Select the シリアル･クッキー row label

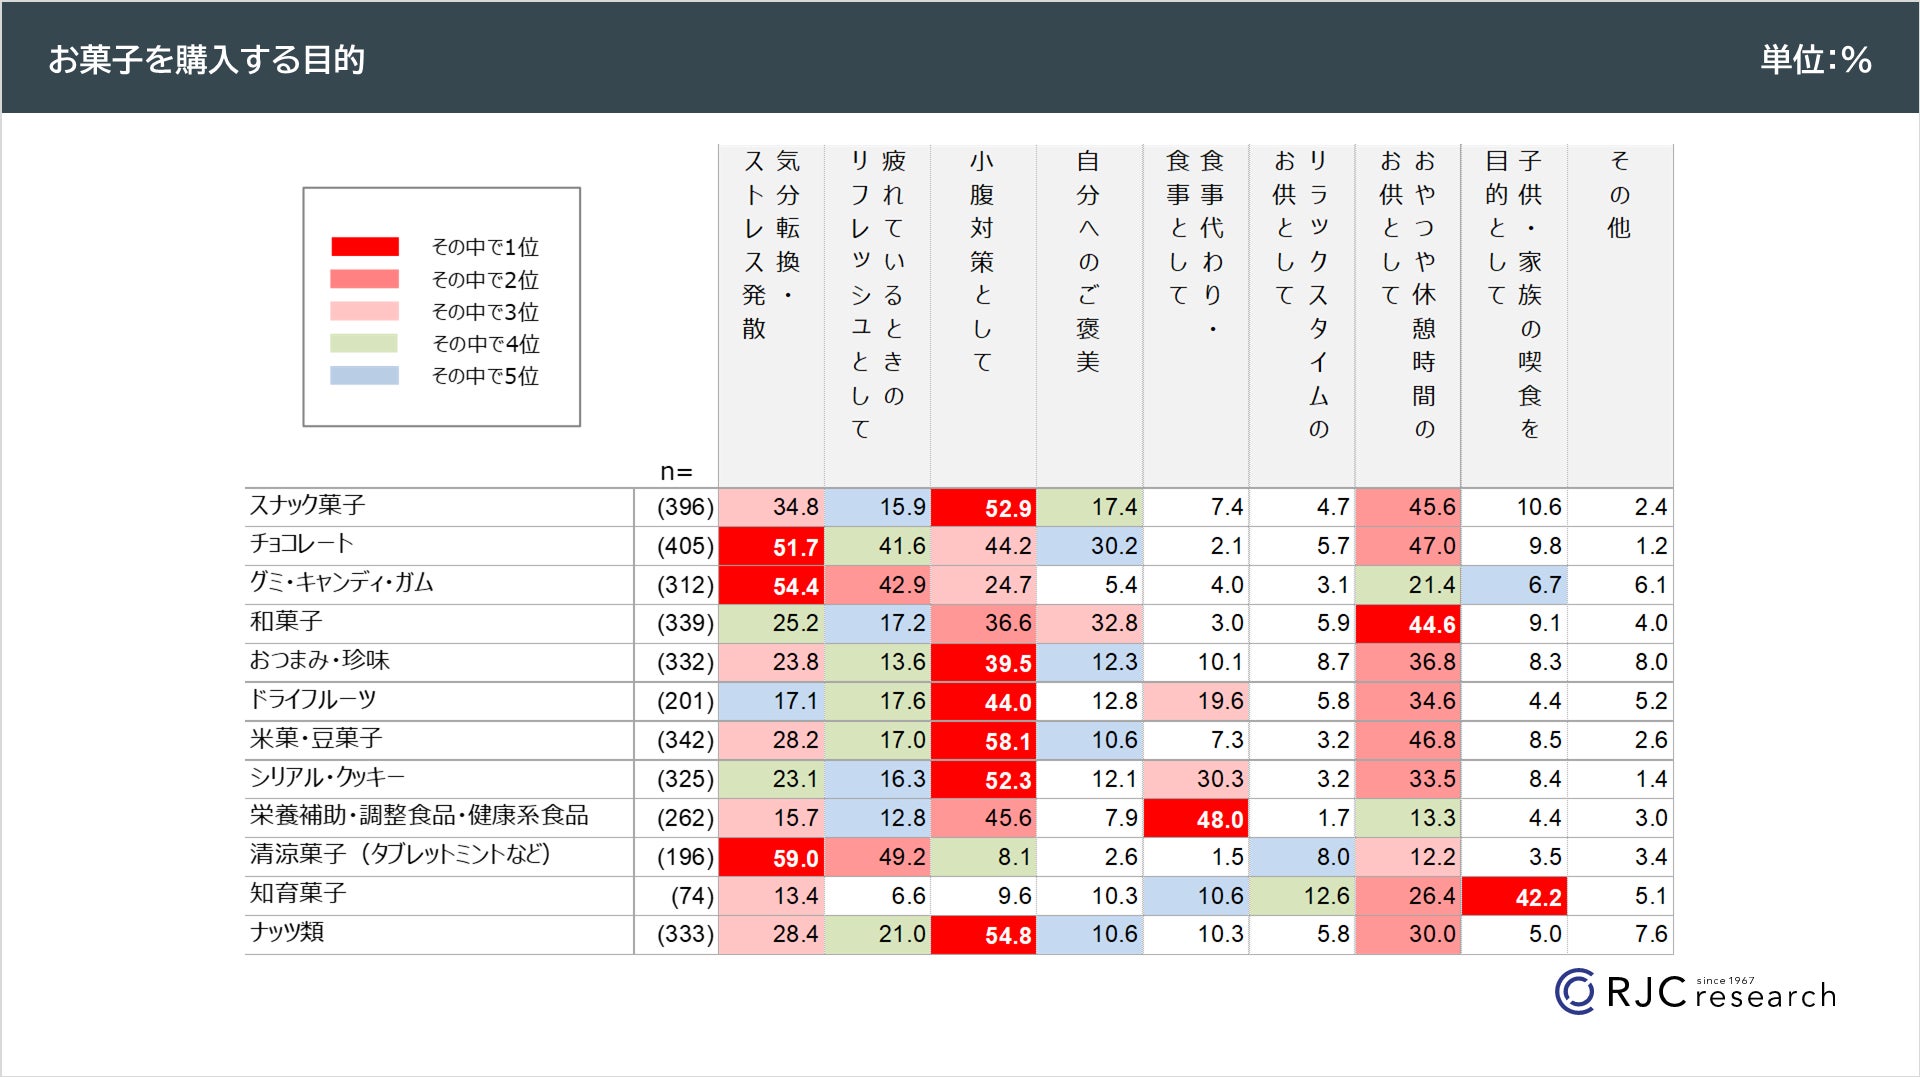[327, 778]
